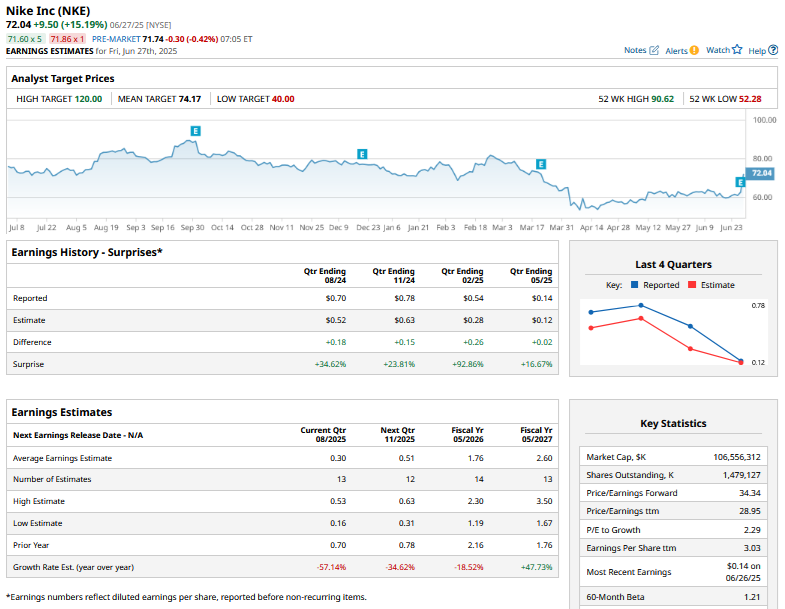Viewport: 785px width, 609px height.
Task: Add NKE to watchlist with star icon
Action: 737,50
